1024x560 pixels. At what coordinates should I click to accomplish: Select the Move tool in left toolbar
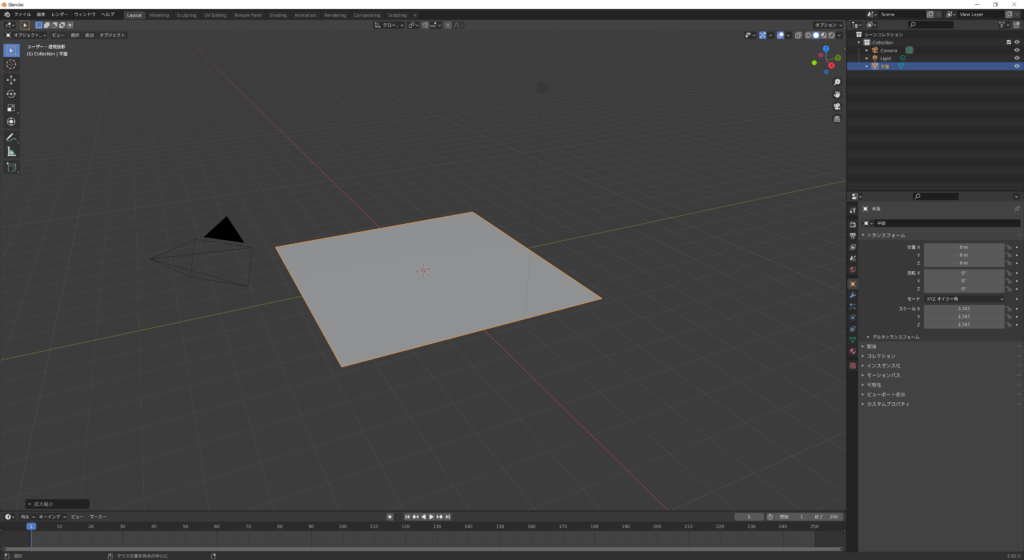coord(11,79)
